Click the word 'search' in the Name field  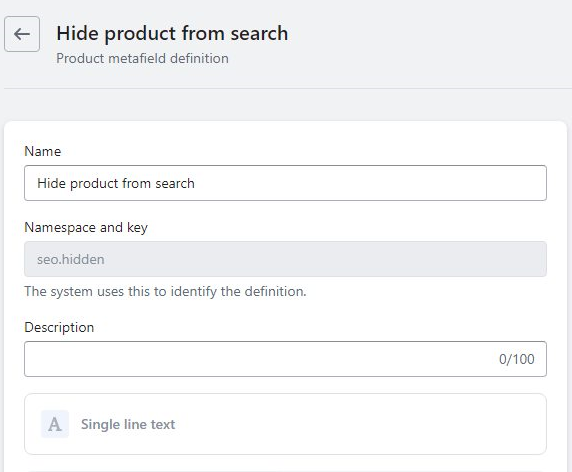[175, 183]
